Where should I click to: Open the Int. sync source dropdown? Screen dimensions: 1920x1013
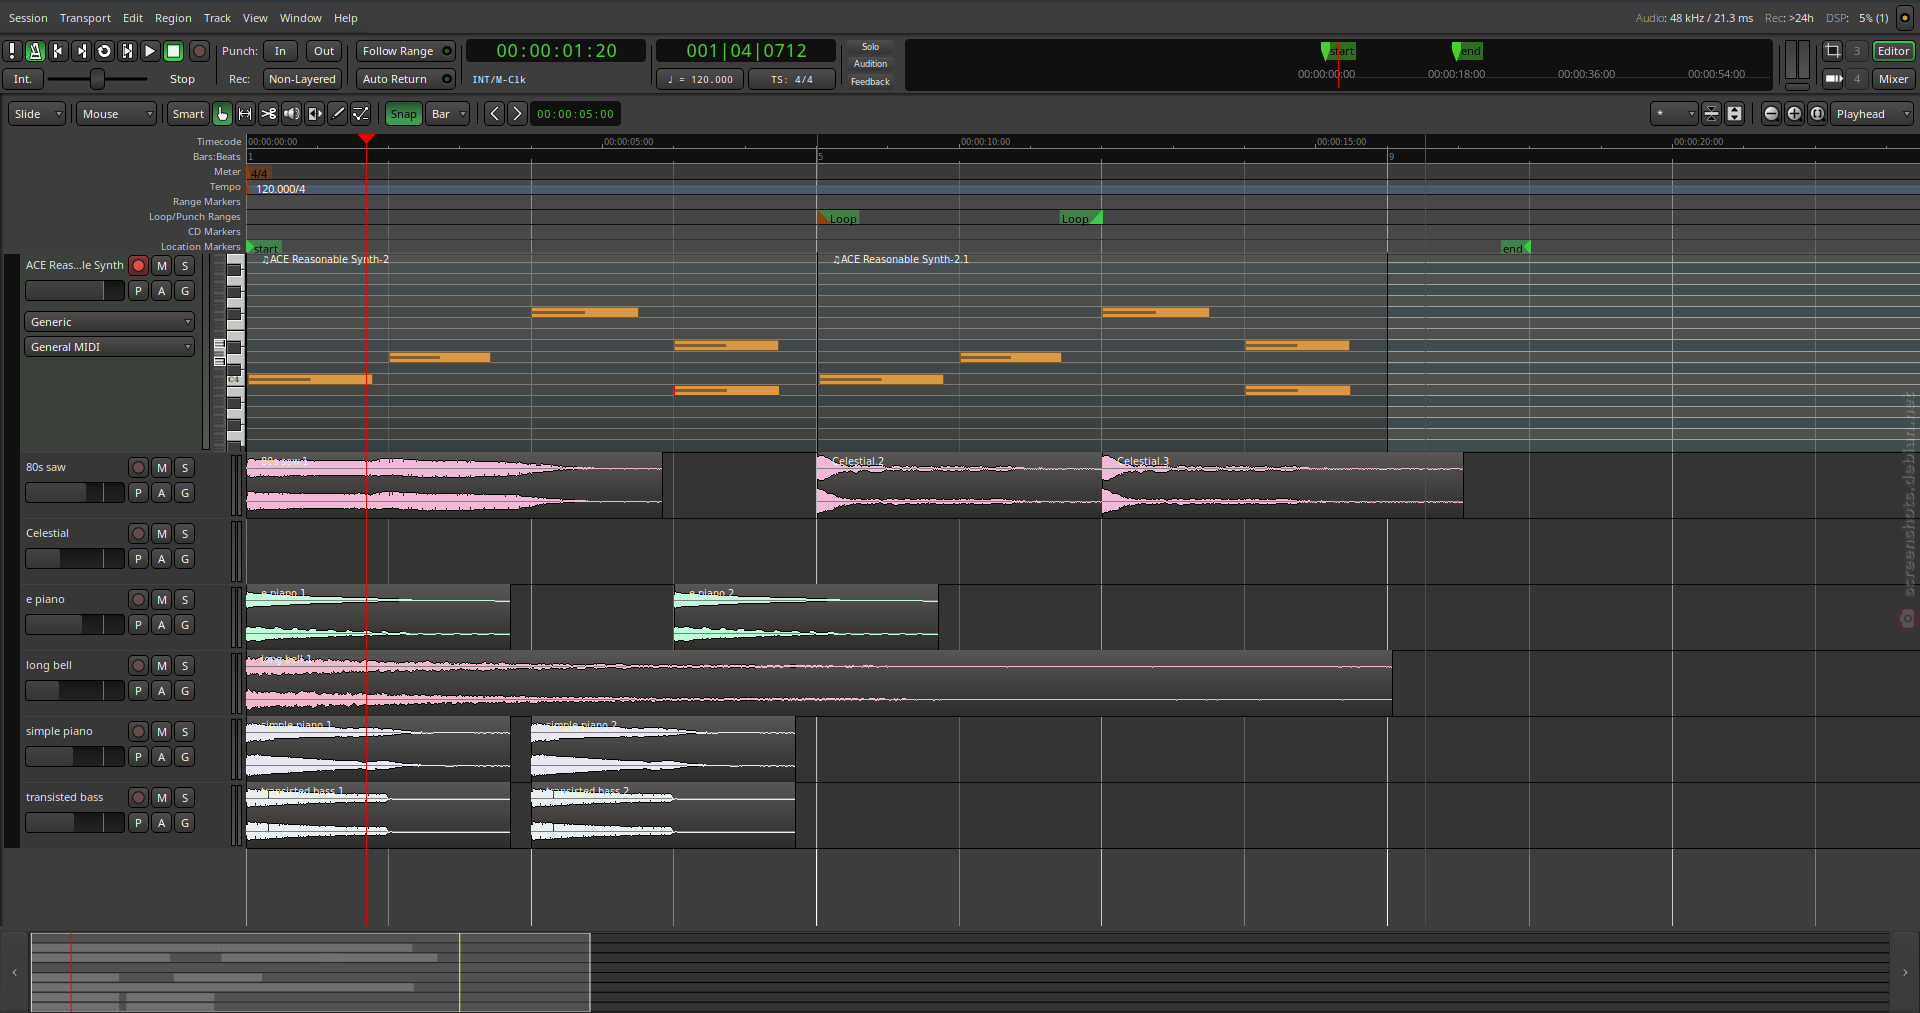click(22, 79)
